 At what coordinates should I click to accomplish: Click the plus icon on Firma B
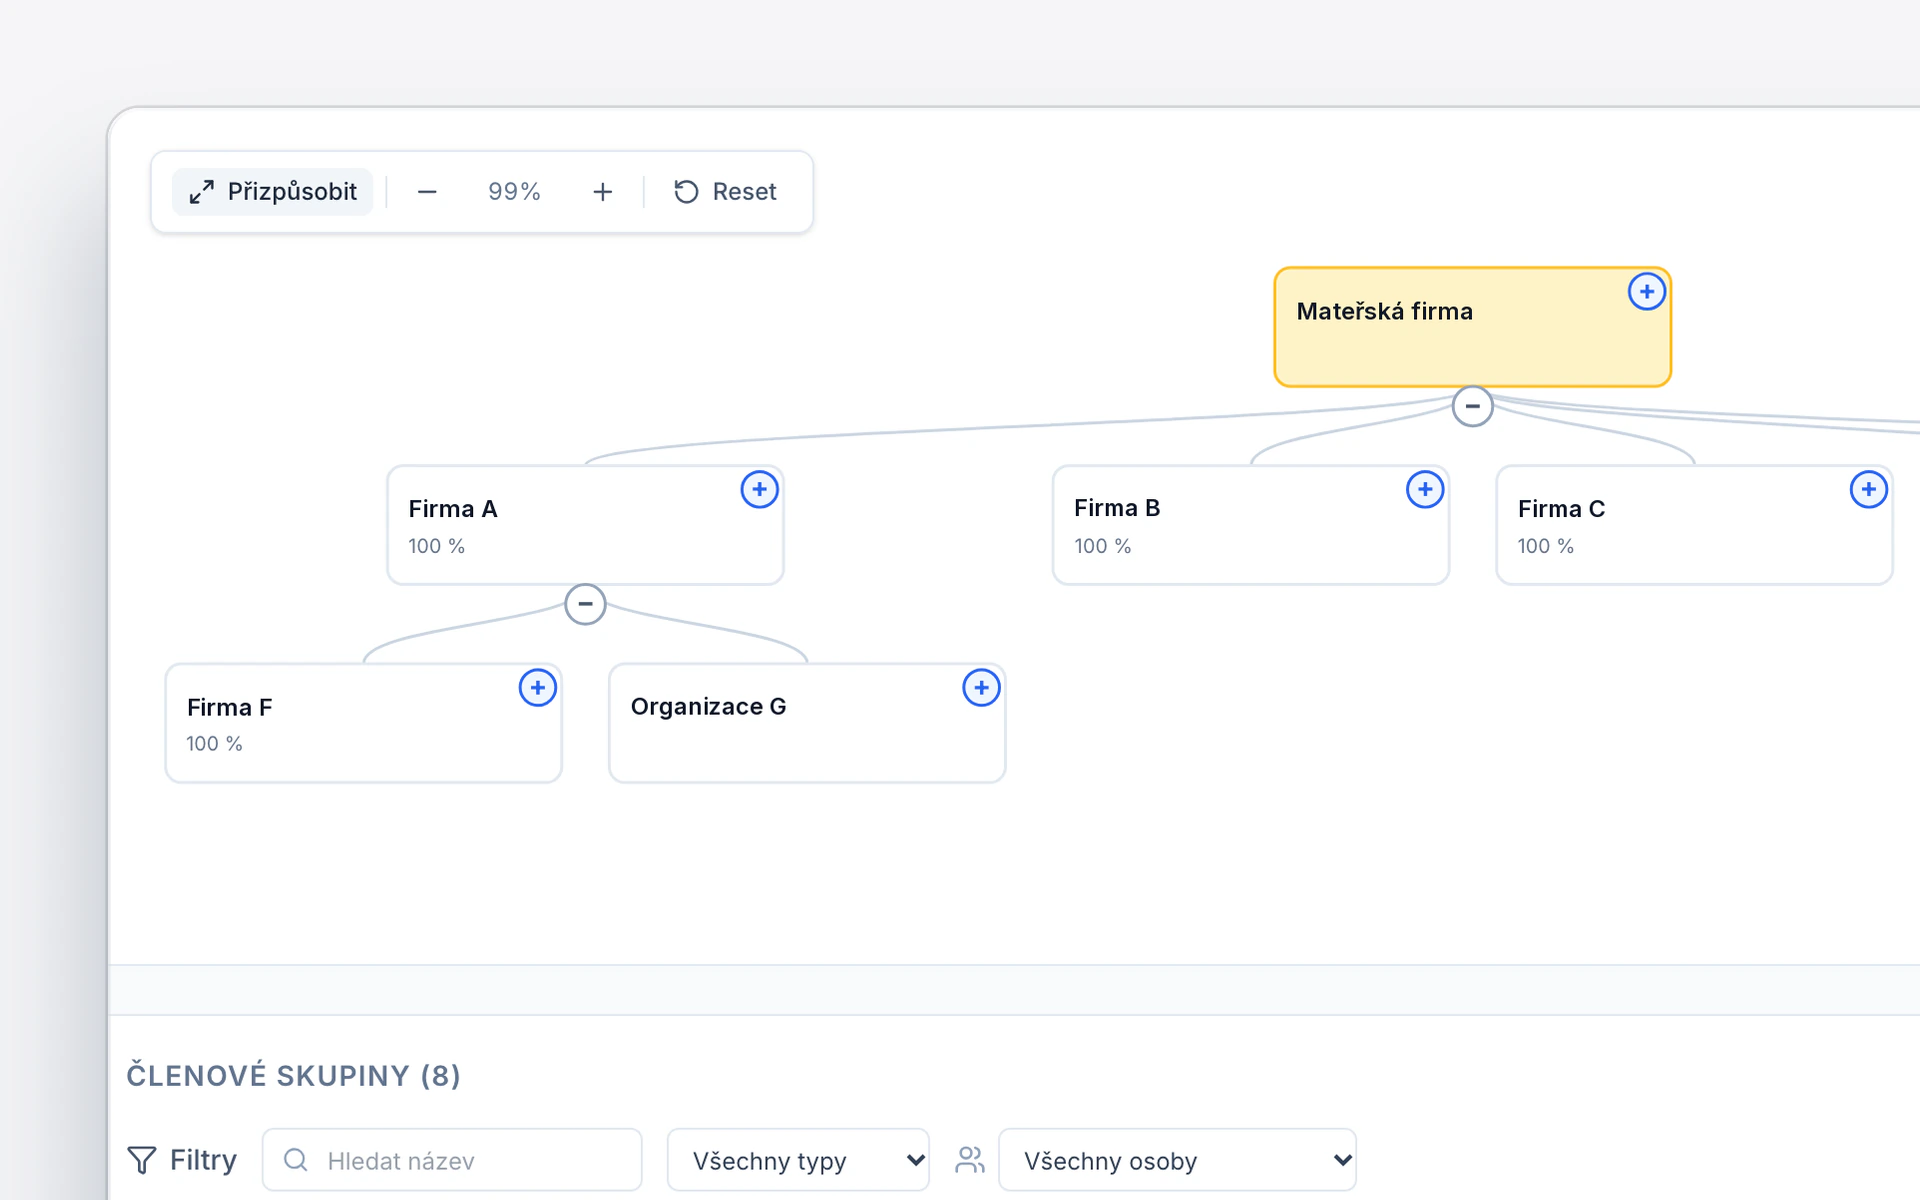point(1424,489)
